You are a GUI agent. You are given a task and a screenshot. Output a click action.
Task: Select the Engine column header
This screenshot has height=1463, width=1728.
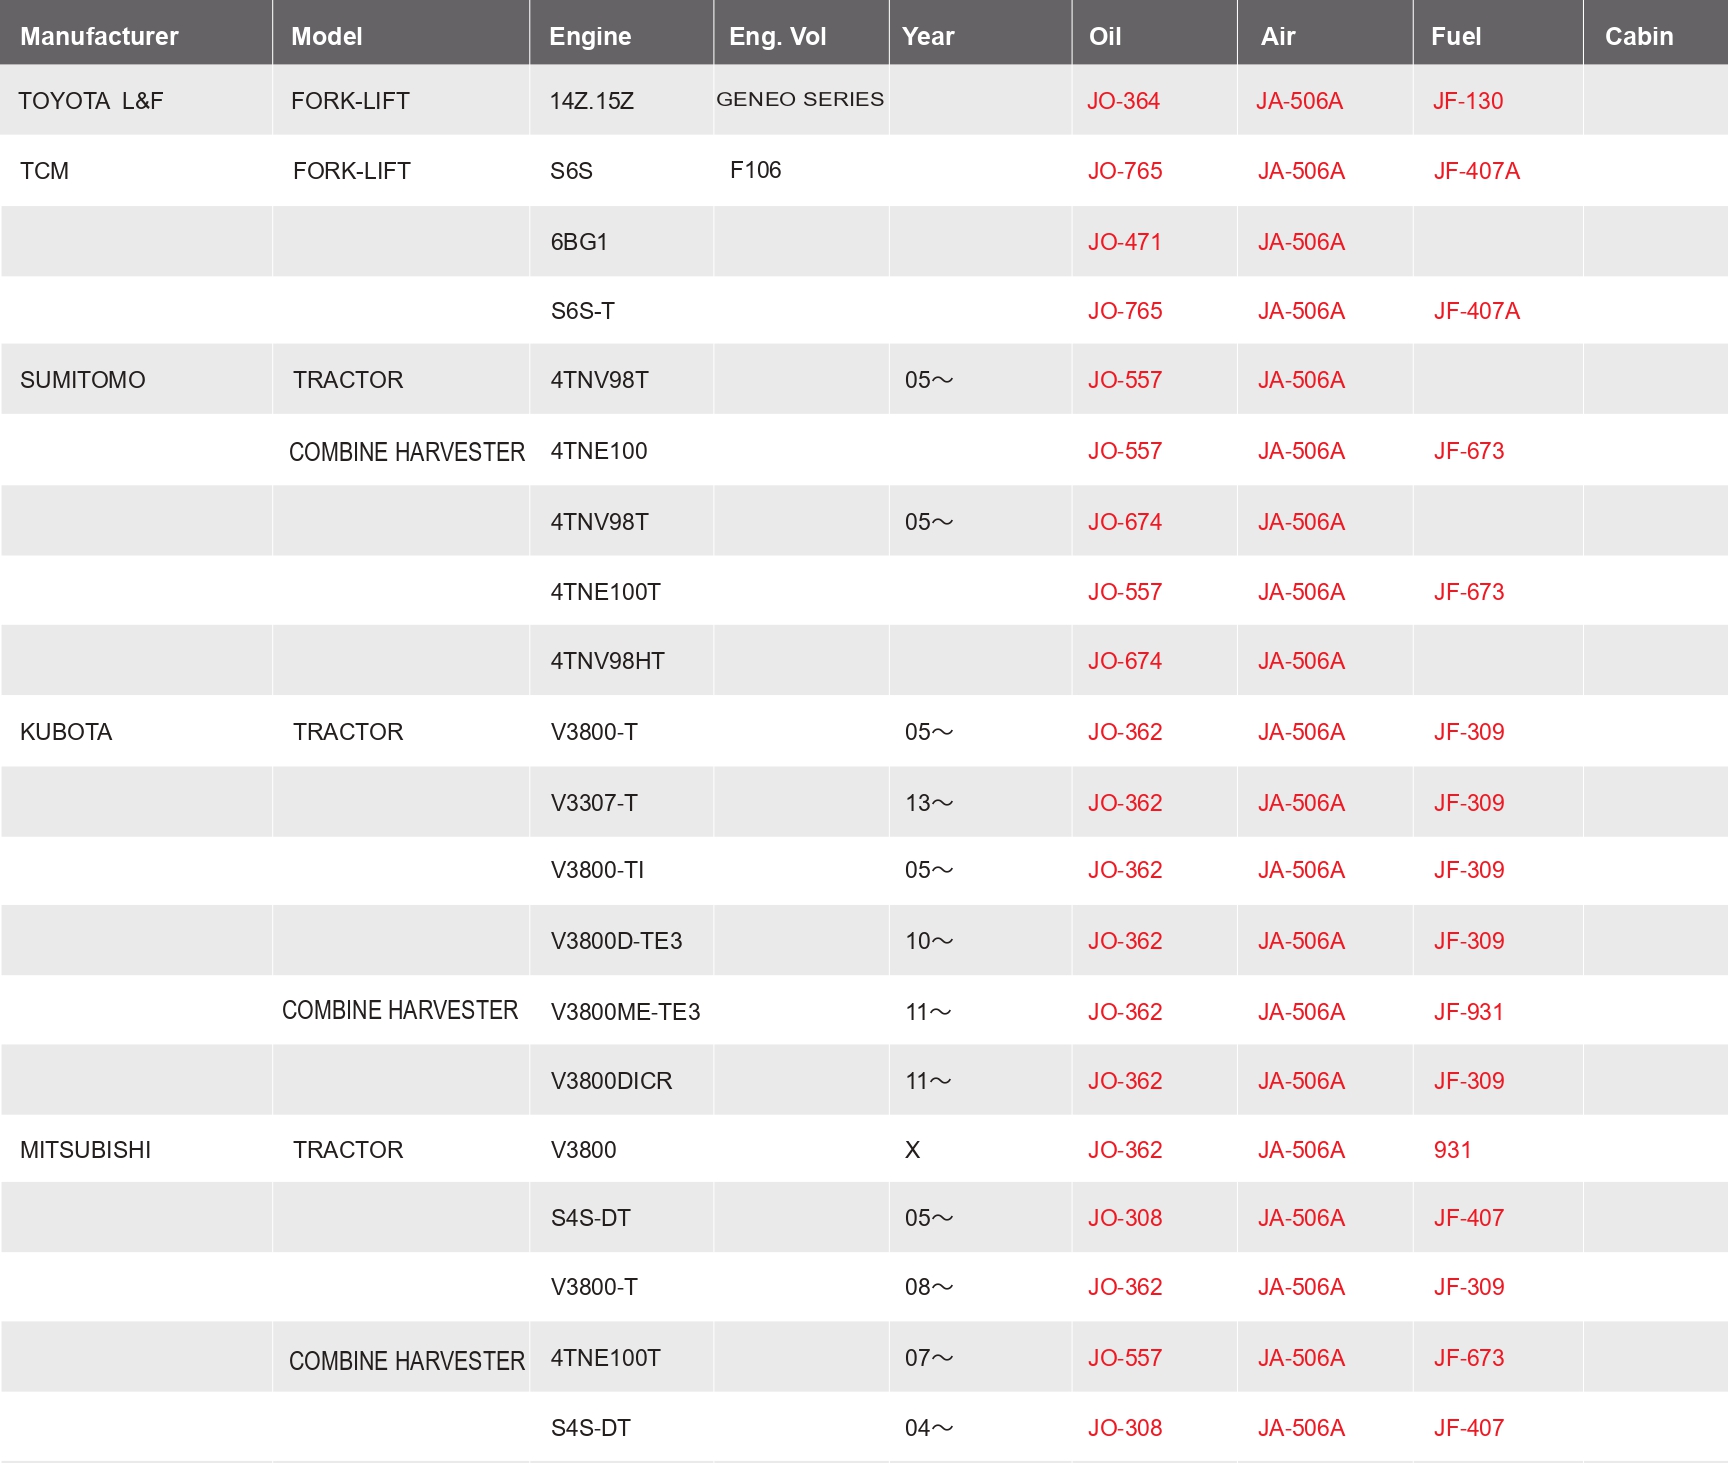click(590, 36)
